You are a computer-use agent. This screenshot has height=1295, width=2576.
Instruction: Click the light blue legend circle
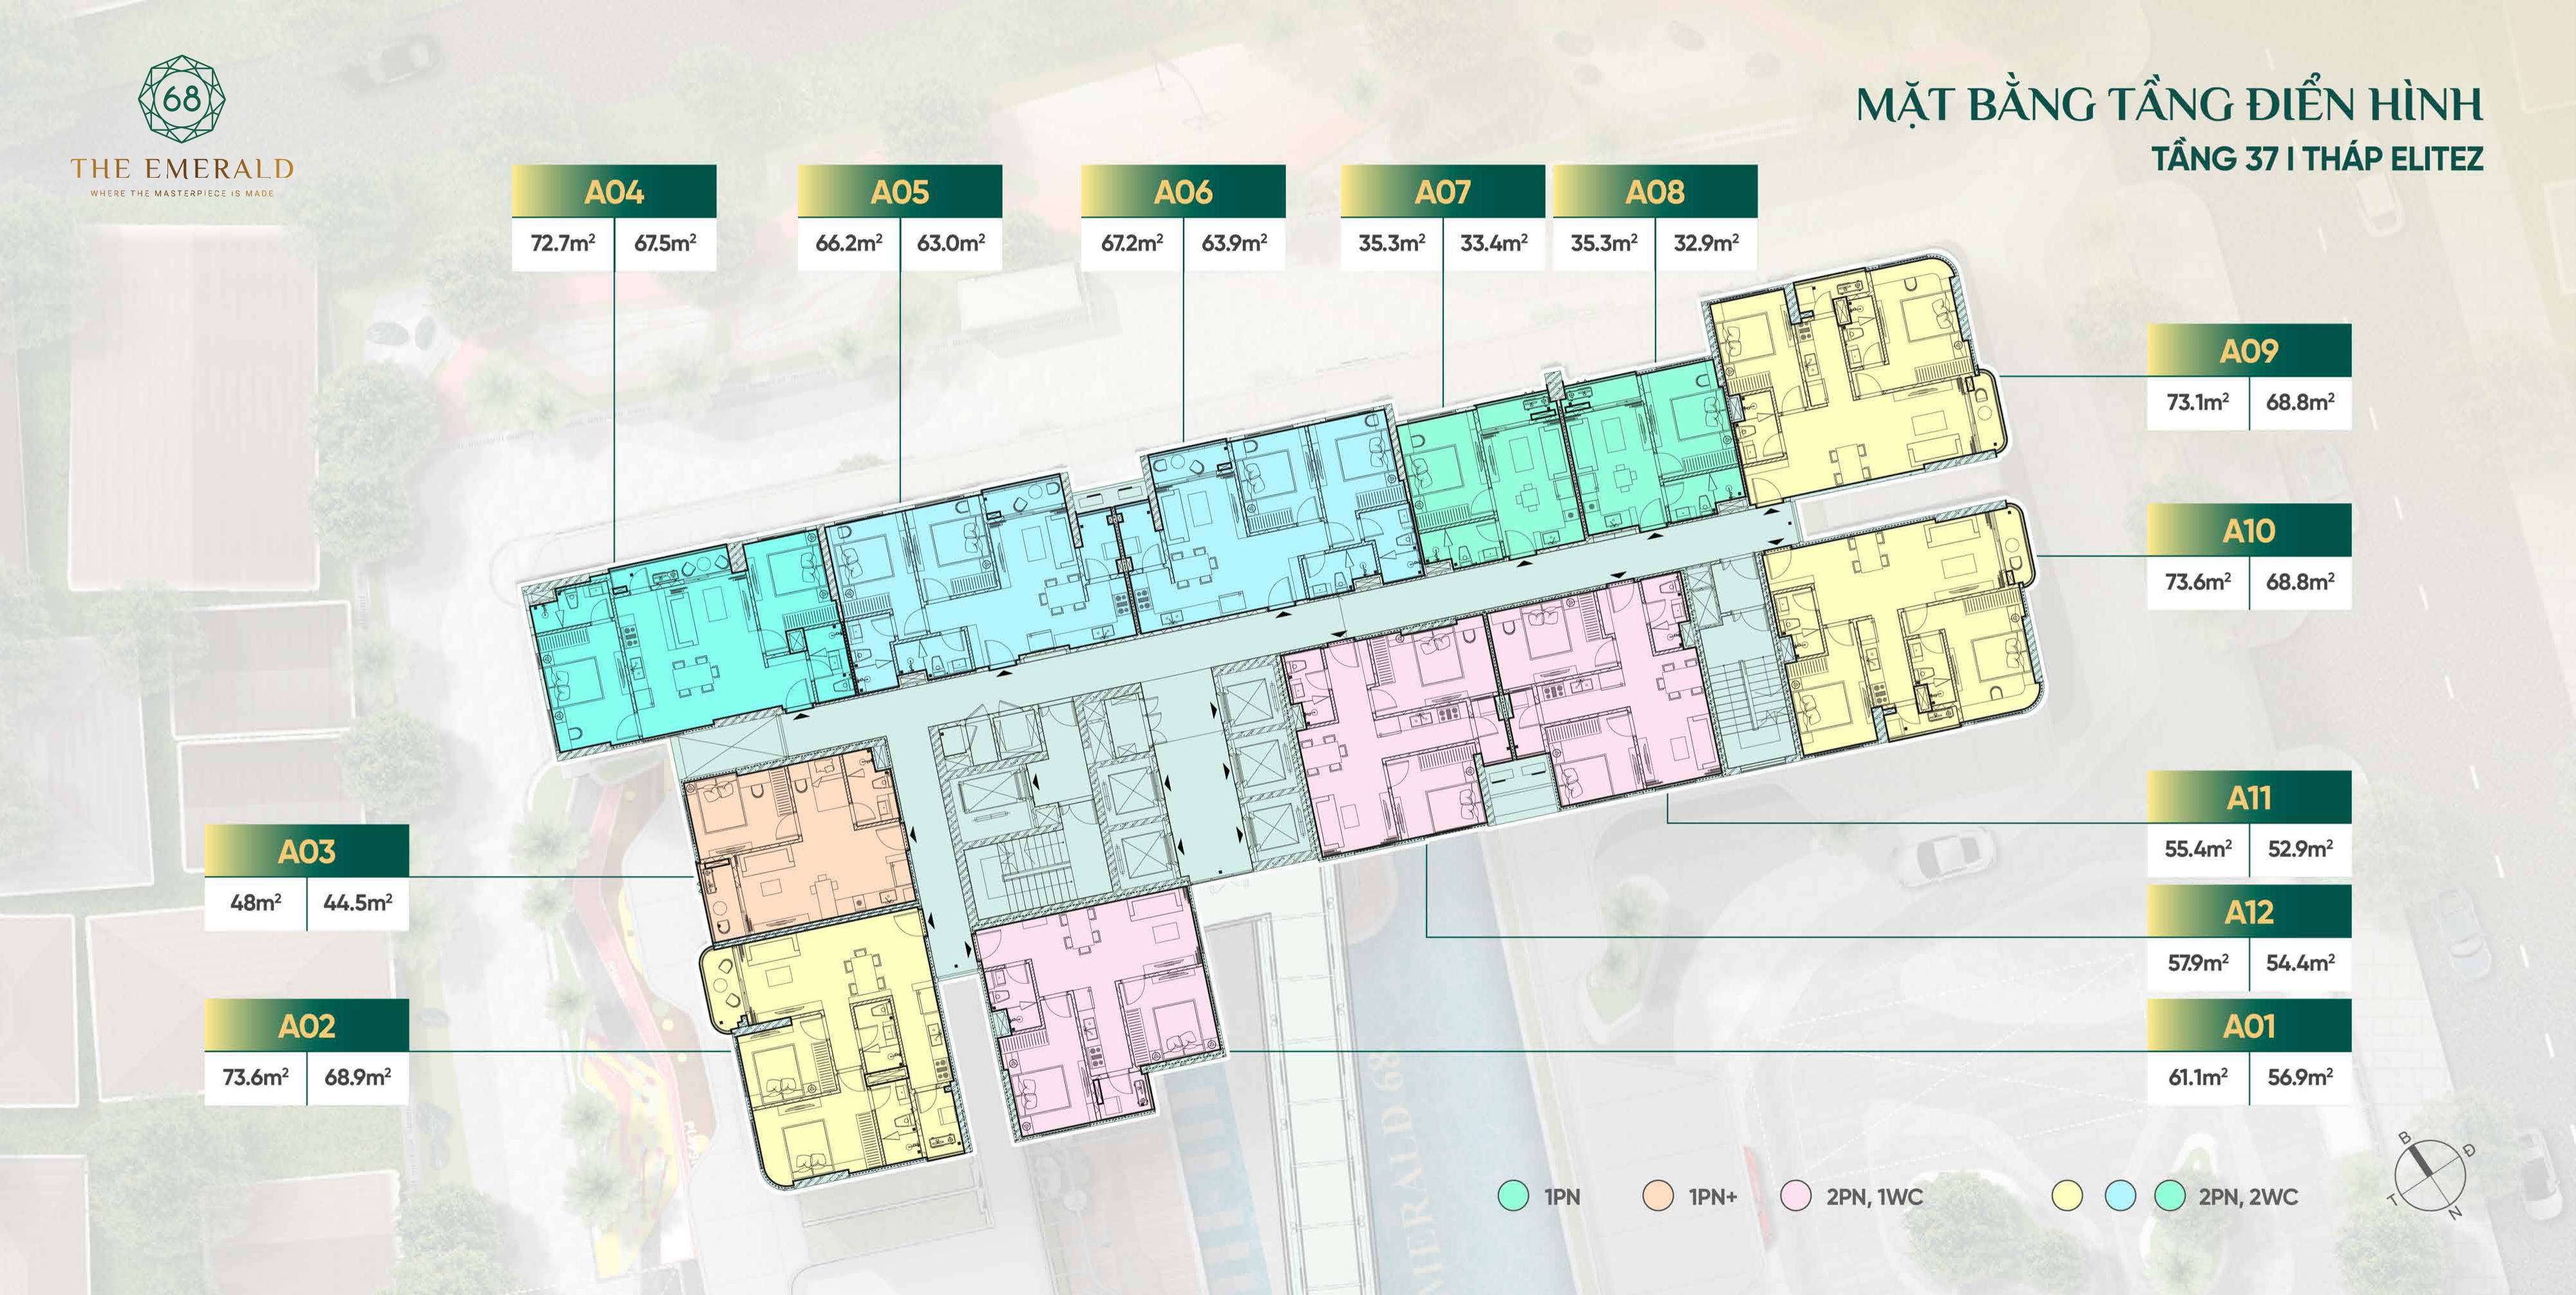coord(2120,1196)
